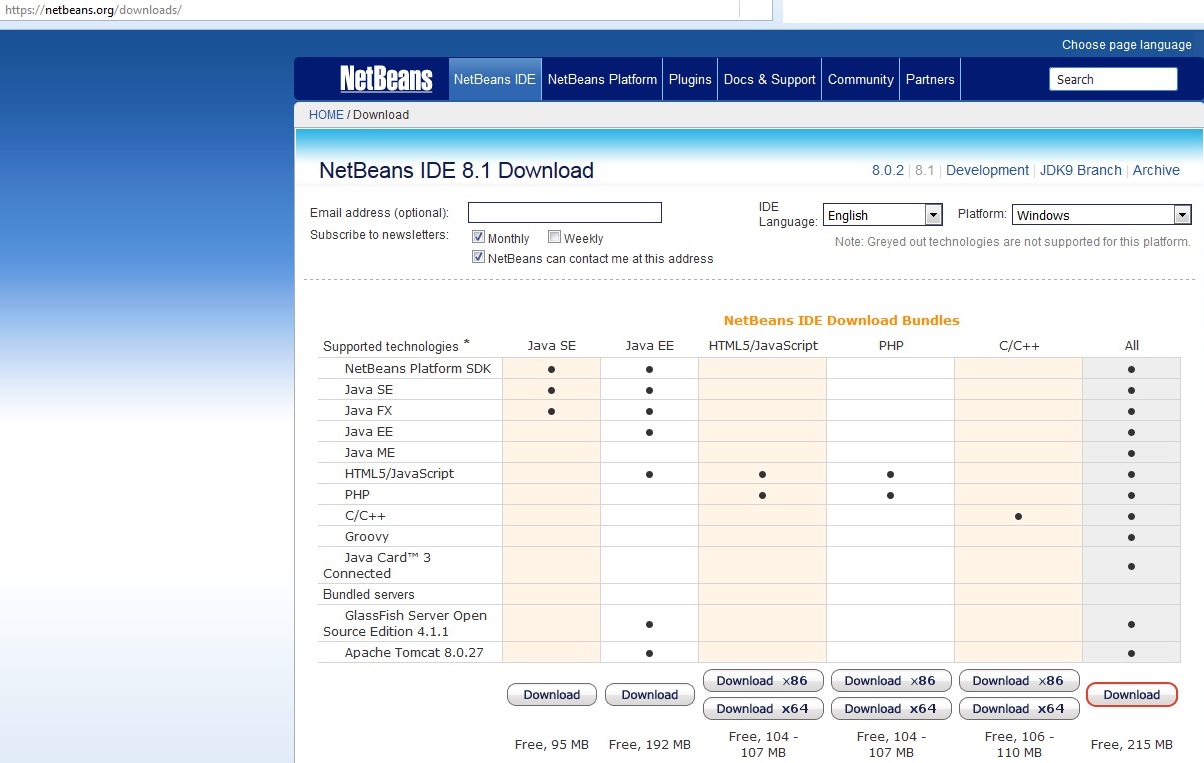Toggle NetBeans can contact me checkbox
Image resolution: width=1204 pixels, height=763 pixels.
pyautogui.click(x=478, y=257)
